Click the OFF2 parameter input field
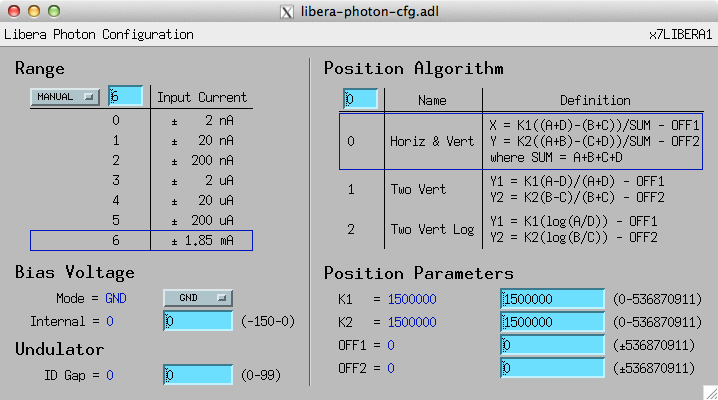The height and width of the screenshot is (400, 718). click(552, 368)
